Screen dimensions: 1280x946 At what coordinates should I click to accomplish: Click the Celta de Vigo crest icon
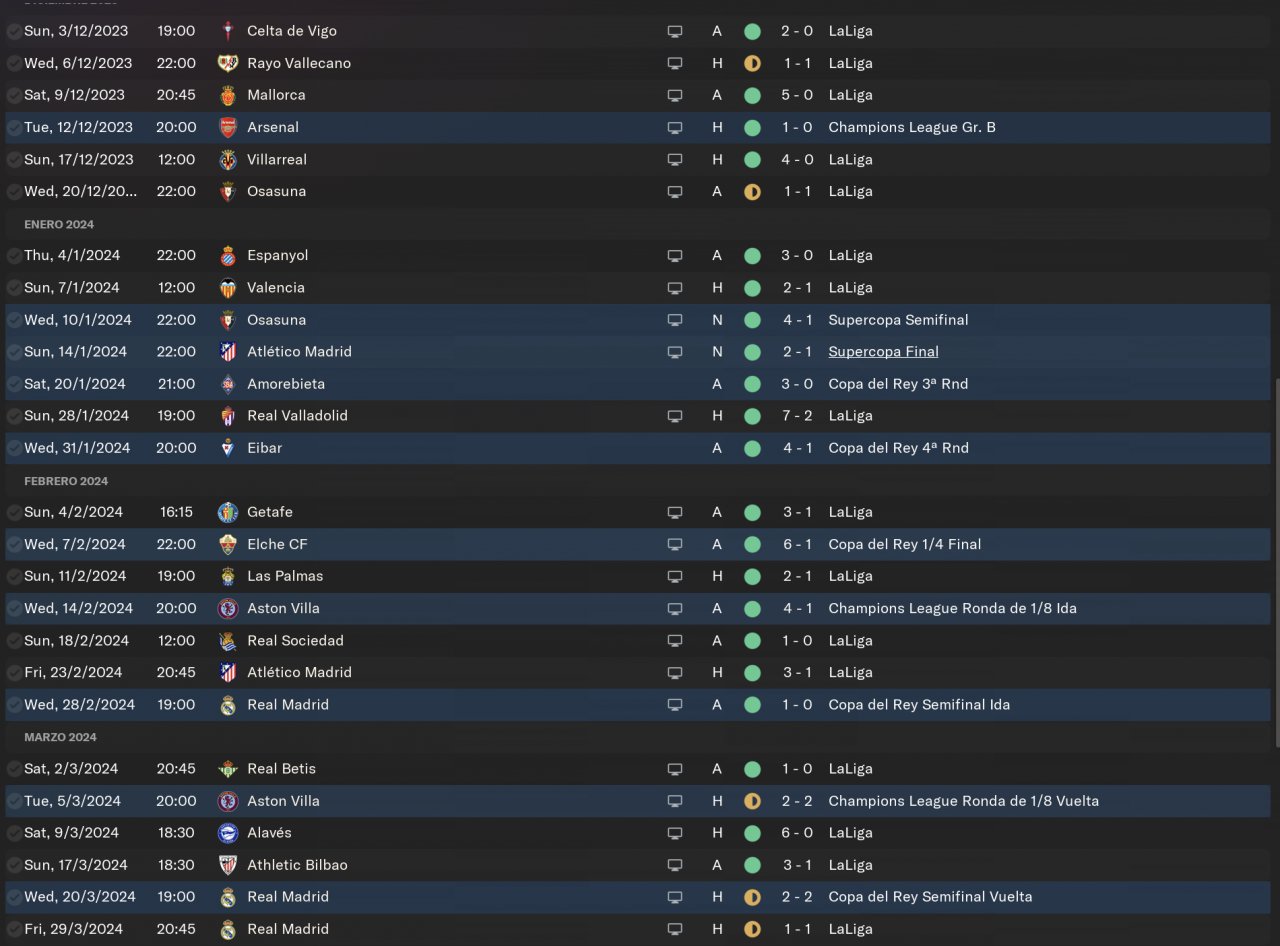(x=228, y=31)
